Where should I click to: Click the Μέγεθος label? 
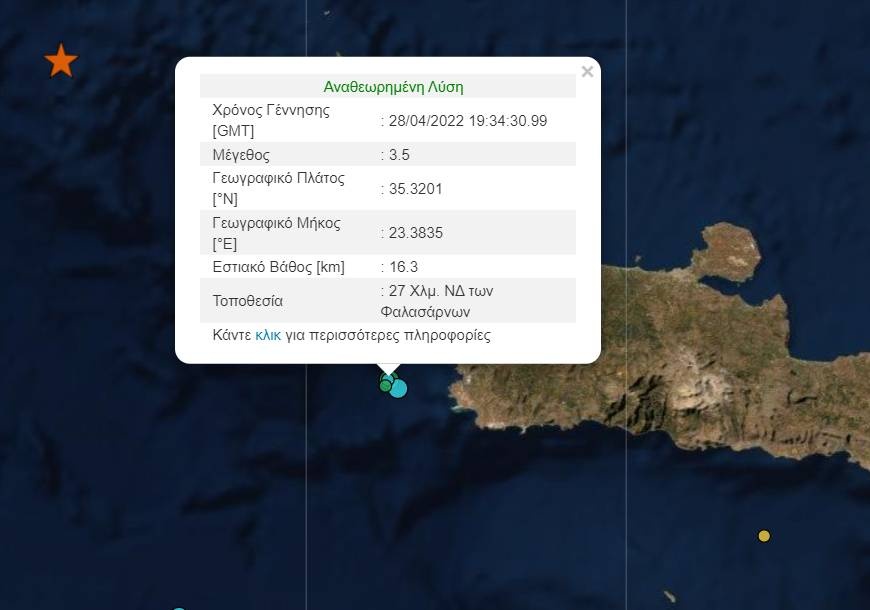pos(241,155)
